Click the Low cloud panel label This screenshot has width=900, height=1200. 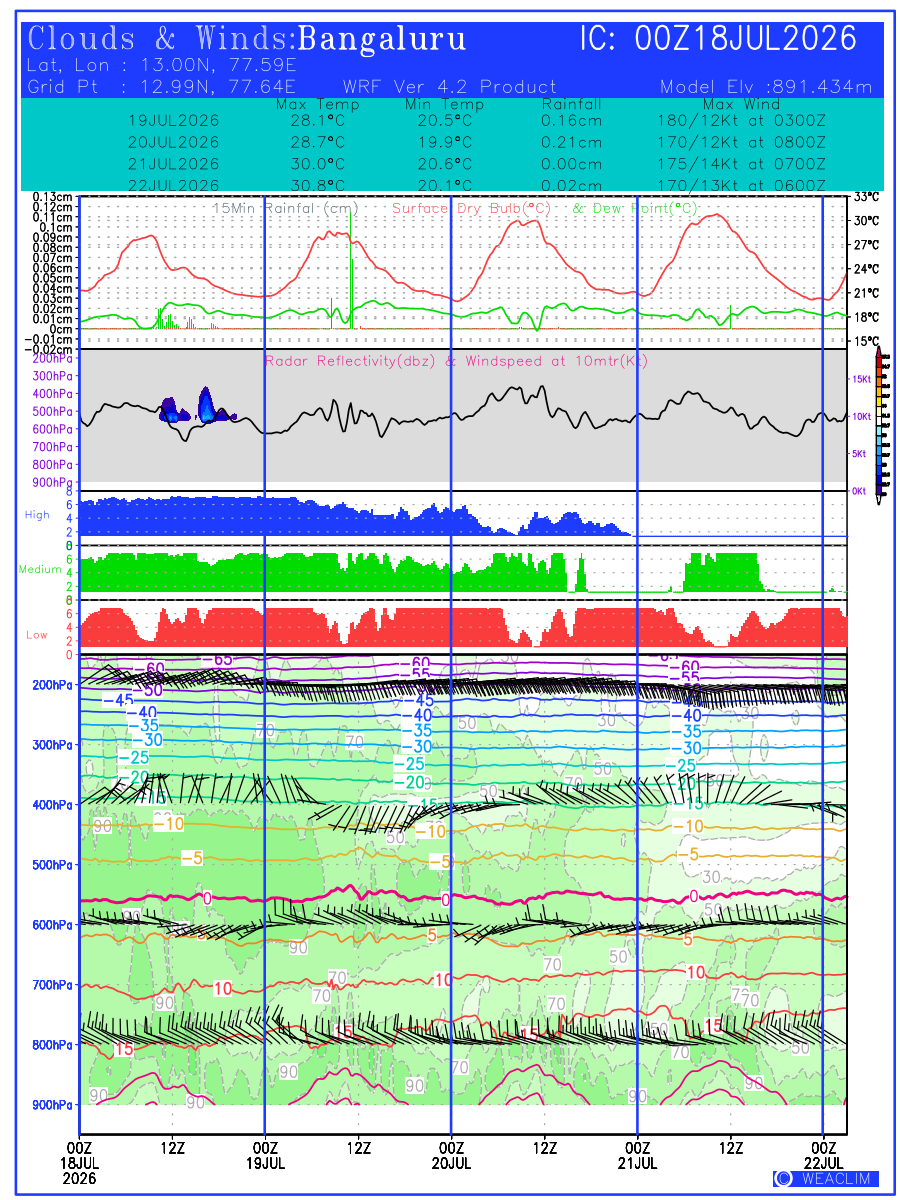click(x=37, y=634)
